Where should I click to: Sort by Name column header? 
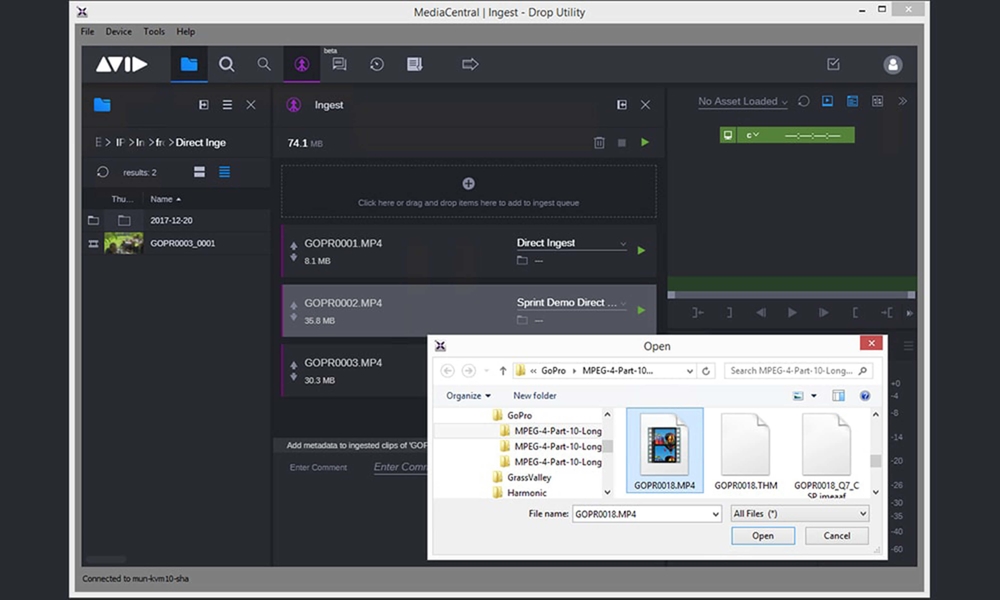[x=165, y=199]
